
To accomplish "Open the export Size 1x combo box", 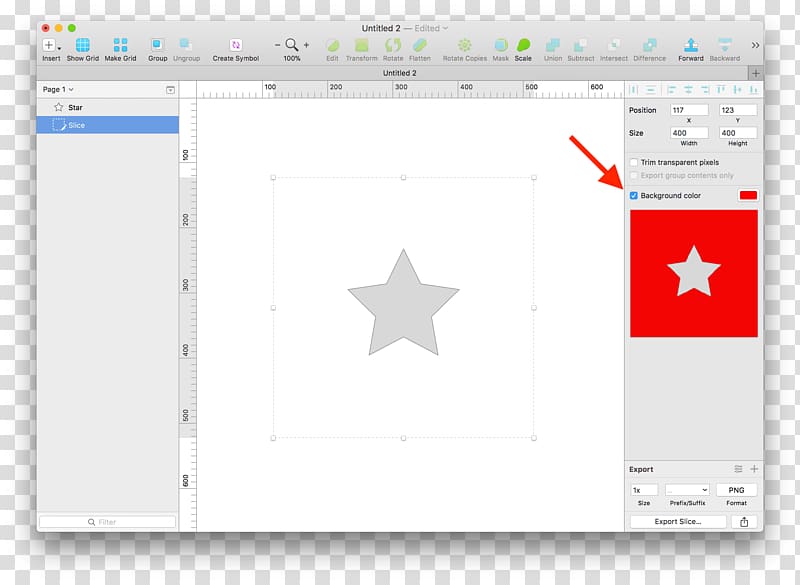I will pos(644,490).
